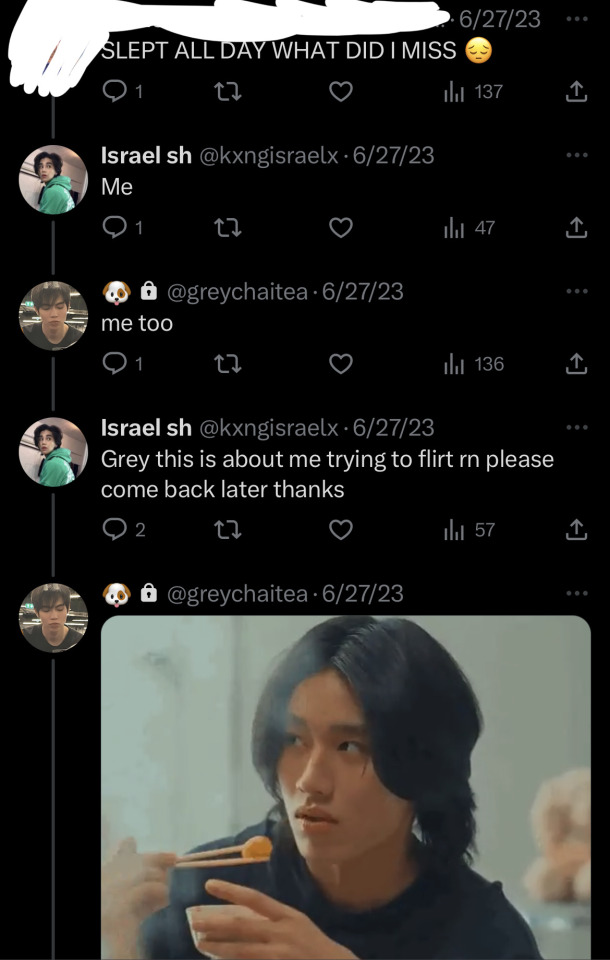Screen dimensions: 610x960
Task: Share the 'me too' tweet
Action: (575, 364)
